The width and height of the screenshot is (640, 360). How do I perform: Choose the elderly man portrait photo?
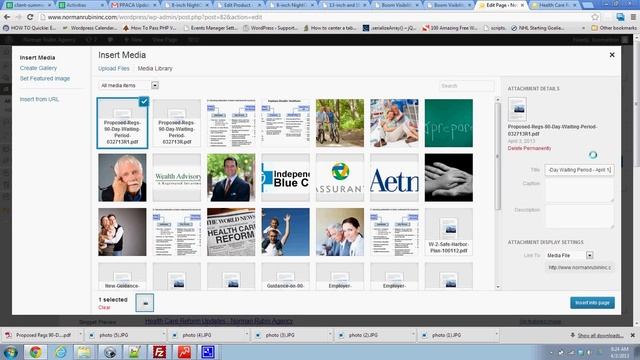click(x=122, y=178)
